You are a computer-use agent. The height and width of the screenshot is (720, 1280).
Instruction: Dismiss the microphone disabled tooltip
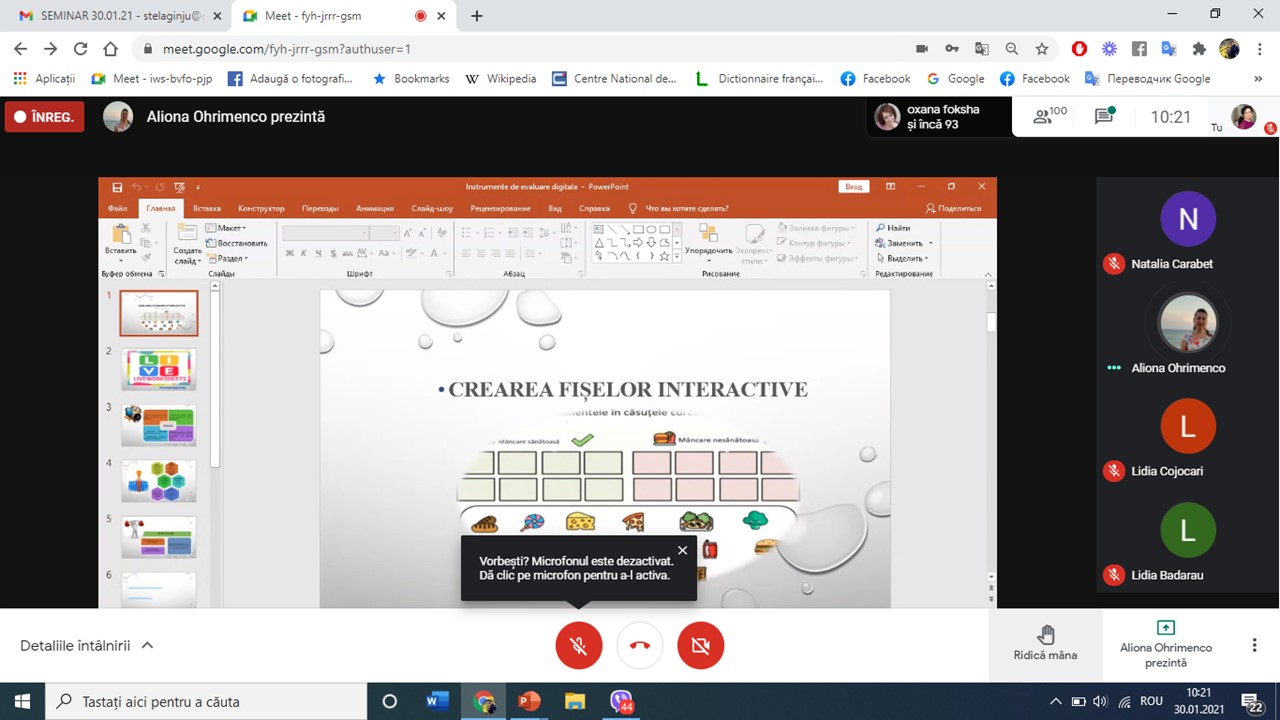682,550
